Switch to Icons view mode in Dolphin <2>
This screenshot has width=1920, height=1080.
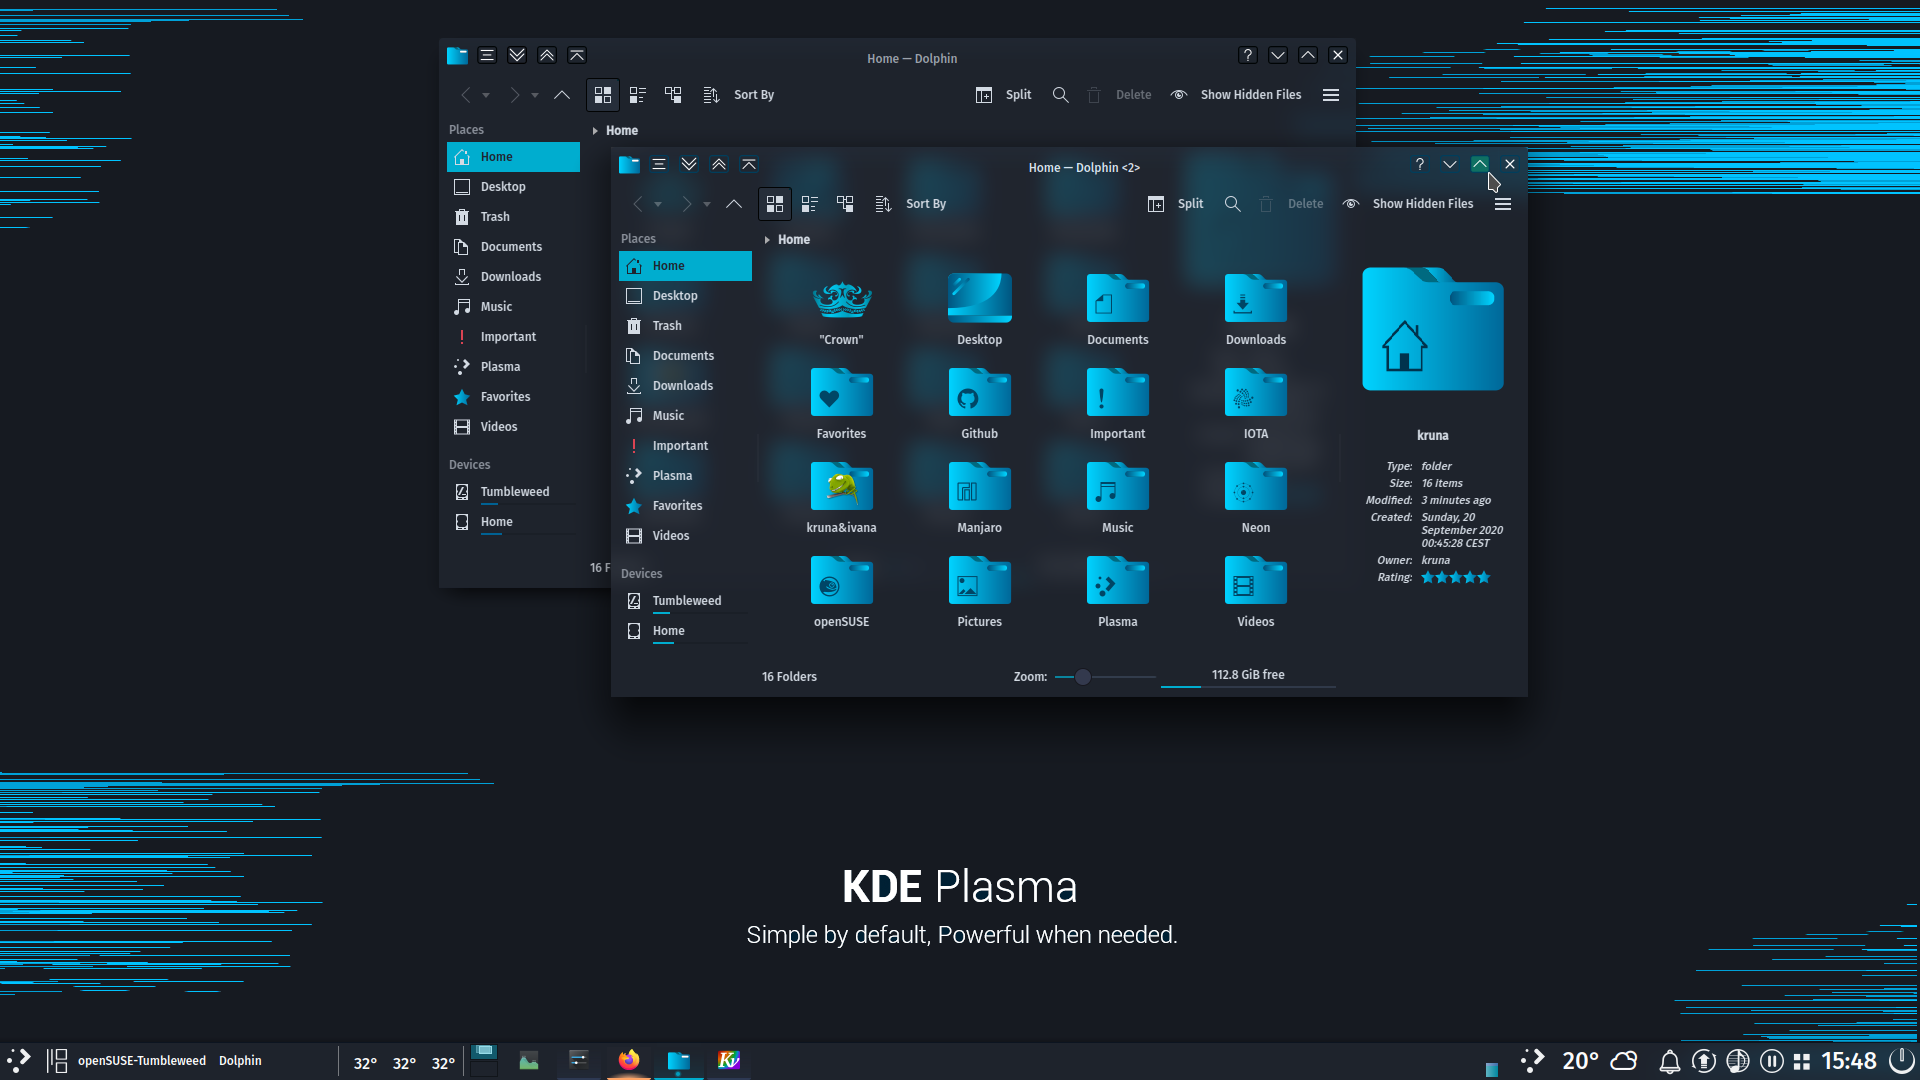point(775,204)
